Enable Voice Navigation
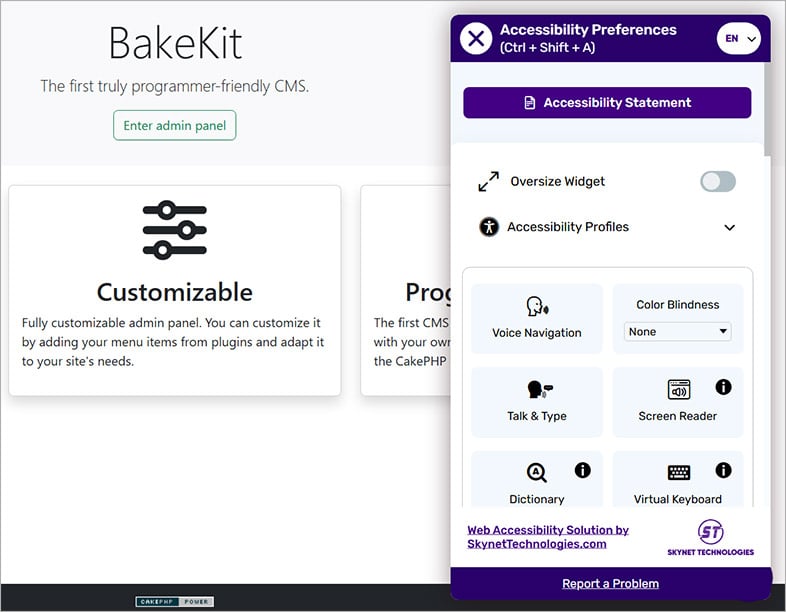 [x=536, y=319]
